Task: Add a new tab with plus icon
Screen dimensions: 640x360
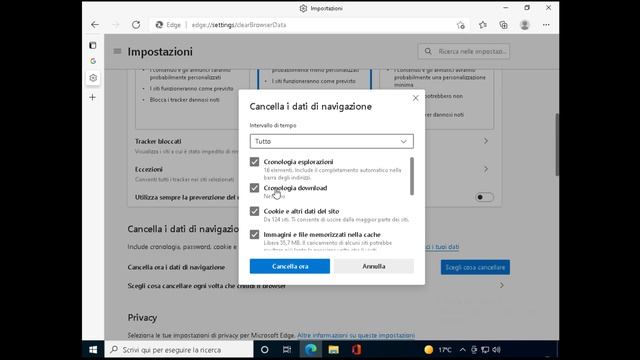Action: pos(93,97)
